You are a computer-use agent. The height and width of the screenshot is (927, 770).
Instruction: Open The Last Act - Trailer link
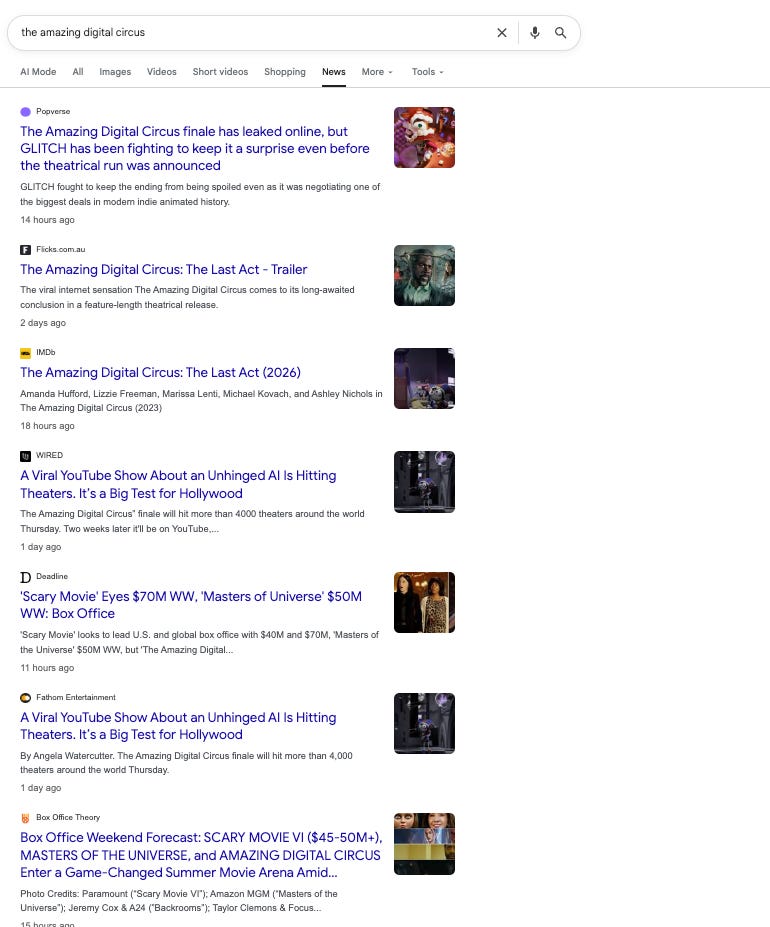coord(164,270)
